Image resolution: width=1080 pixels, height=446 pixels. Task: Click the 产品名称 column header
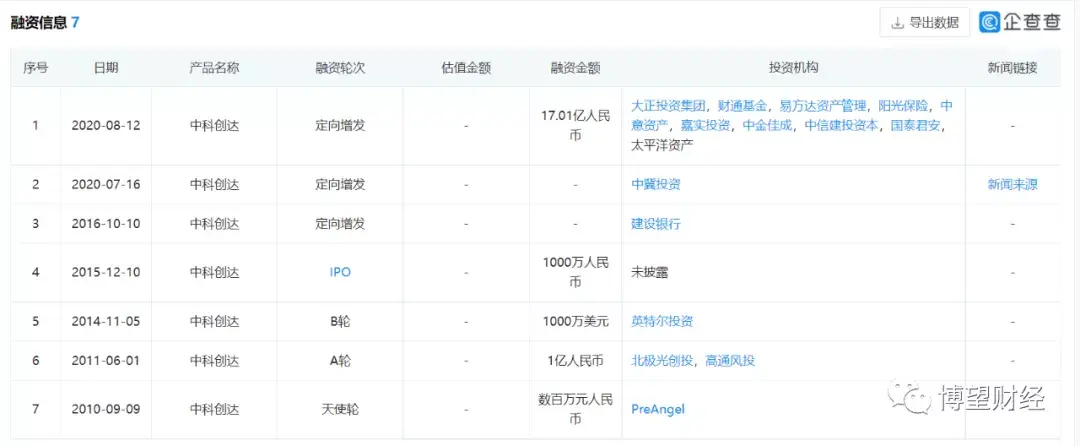214,68
